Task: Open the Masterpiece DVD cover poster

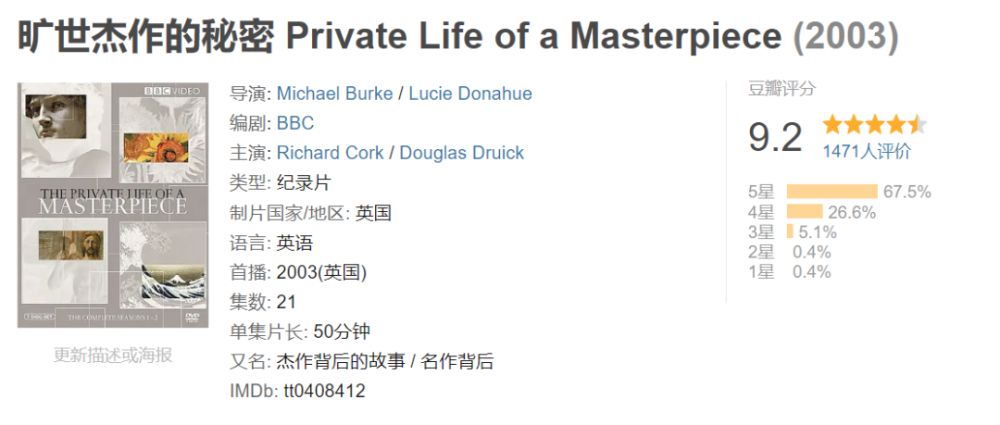Action: (x=113, y=205)
